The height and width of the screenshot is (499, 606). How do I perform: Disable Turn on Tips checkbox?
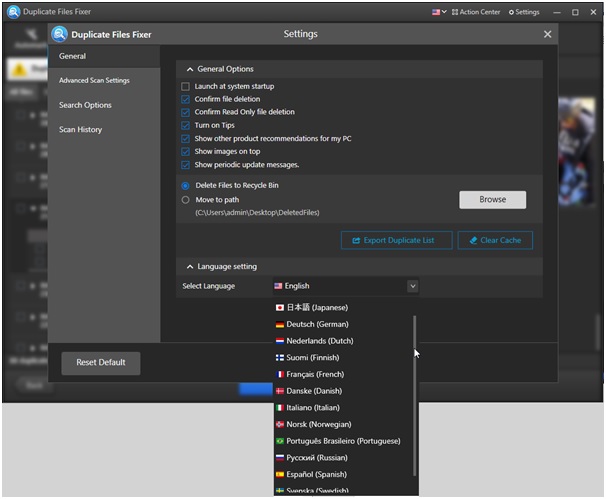[186, 126]
